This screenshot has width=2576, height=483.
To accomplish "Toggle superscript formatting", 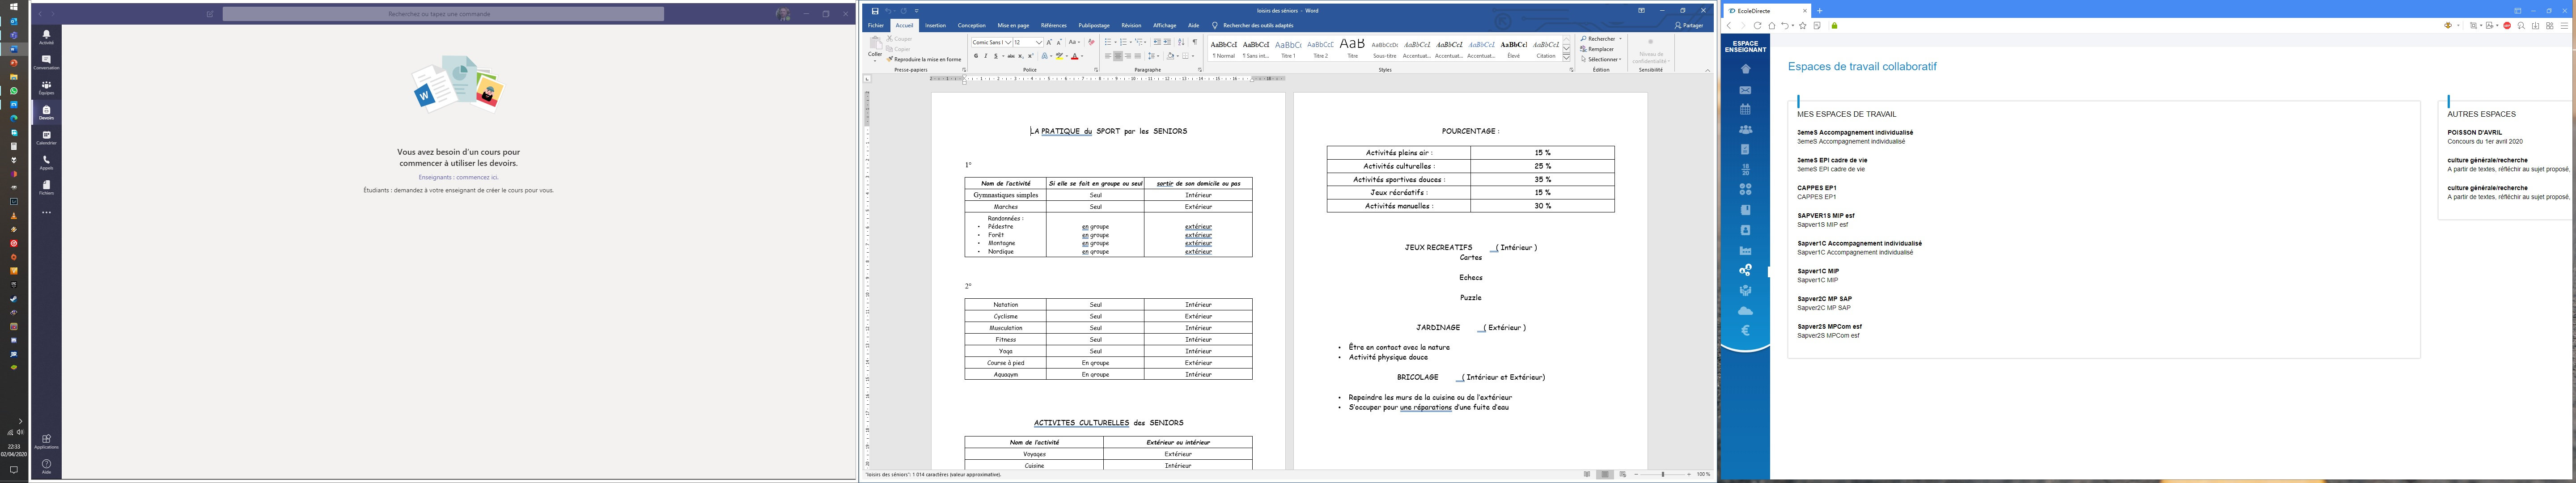I will click(x=1030, y=57).
